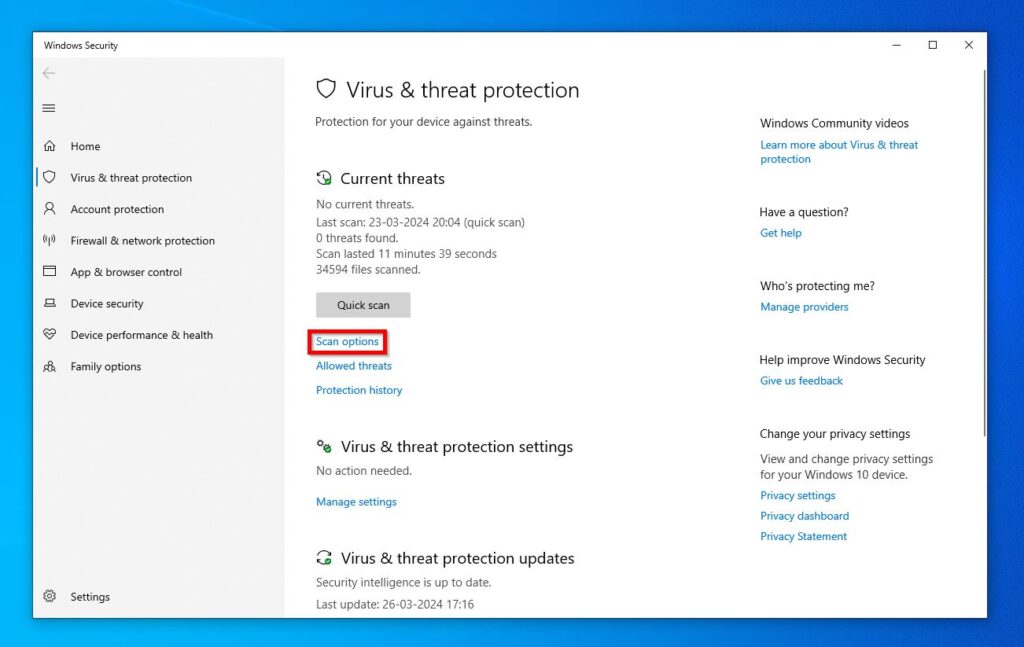The height and width of the screenshot is (647, 1024).
Task: Open the Home section
Action: click(x=85, y=146)
